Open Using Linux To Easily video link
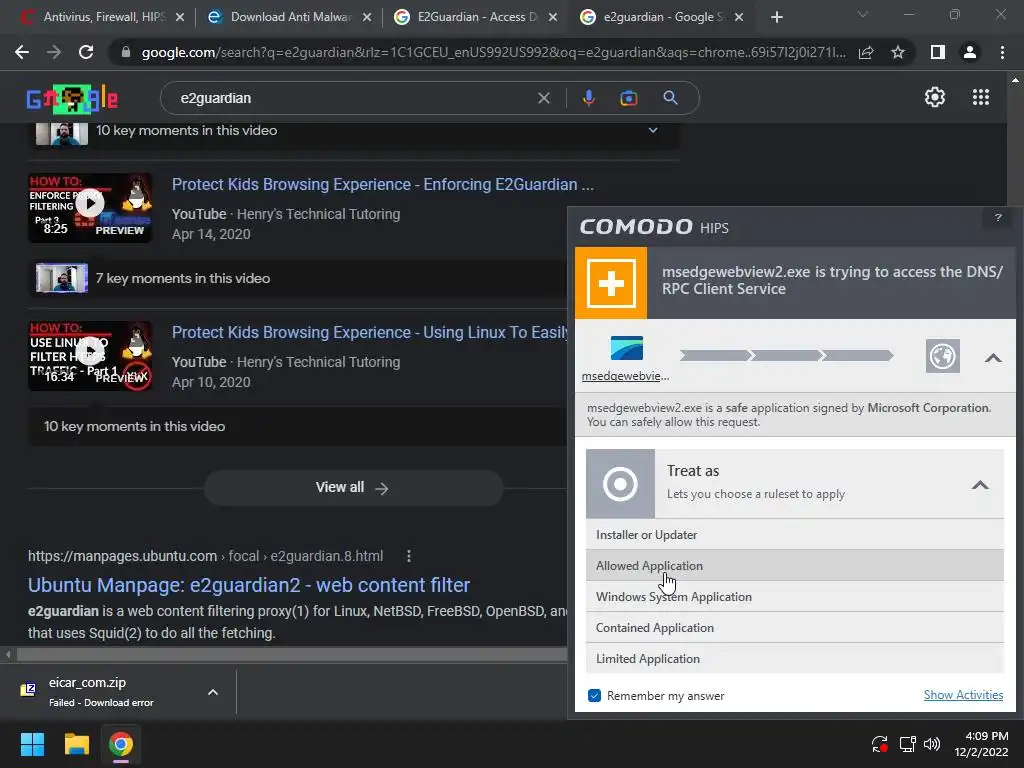The width and height of the screenshot is (1024, 768). [369, 332]
